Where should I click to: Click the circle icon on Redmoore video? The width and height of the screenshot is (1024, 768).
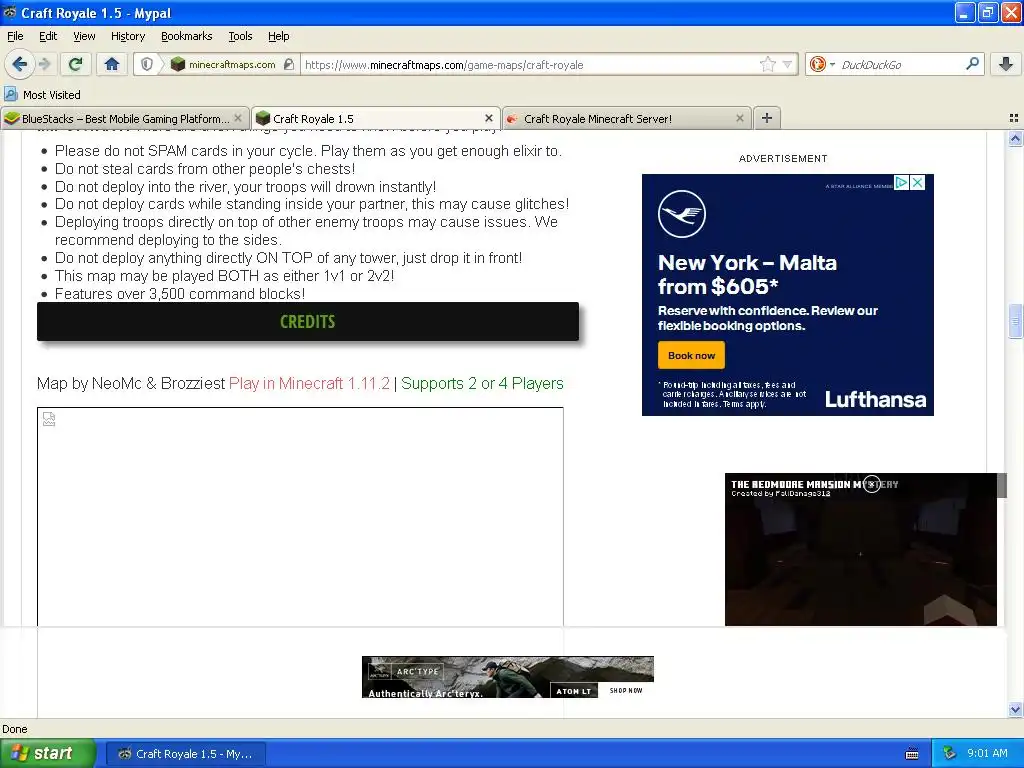click(872, 484)
